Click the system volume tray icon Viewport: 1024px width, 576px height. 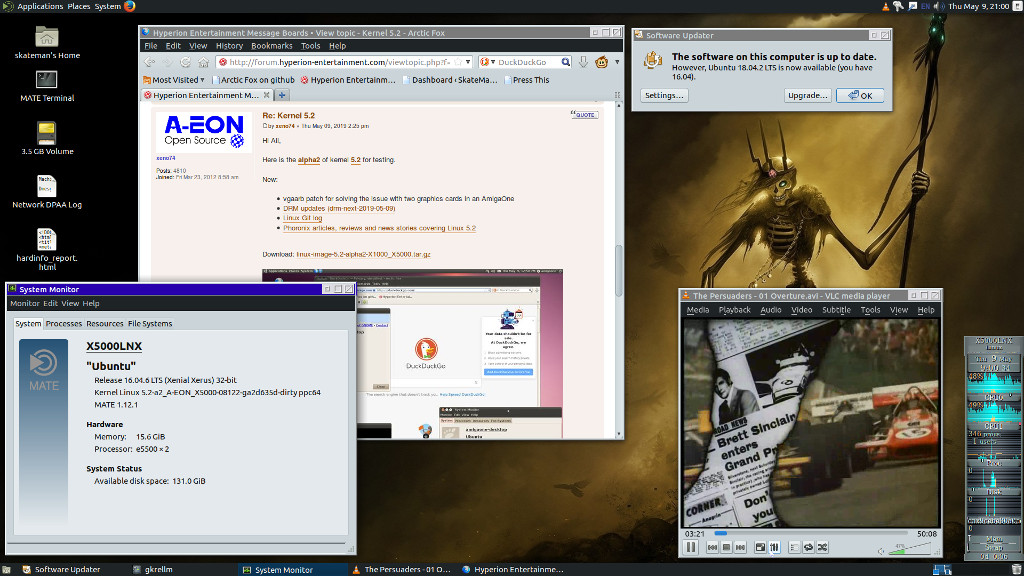(x=938, y=6)
